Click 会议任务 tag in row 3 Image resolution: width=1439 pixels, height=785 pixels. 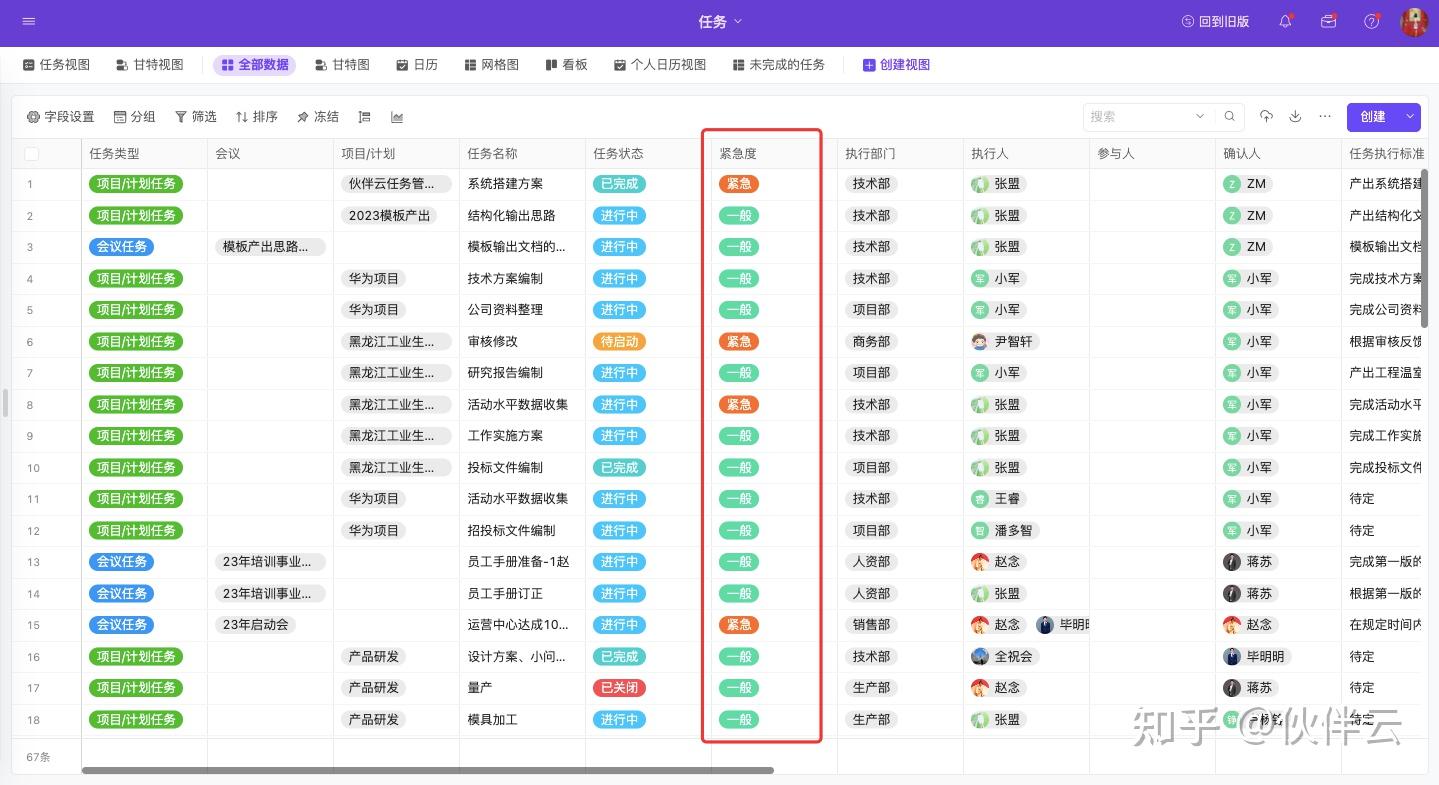click(122, 247)
